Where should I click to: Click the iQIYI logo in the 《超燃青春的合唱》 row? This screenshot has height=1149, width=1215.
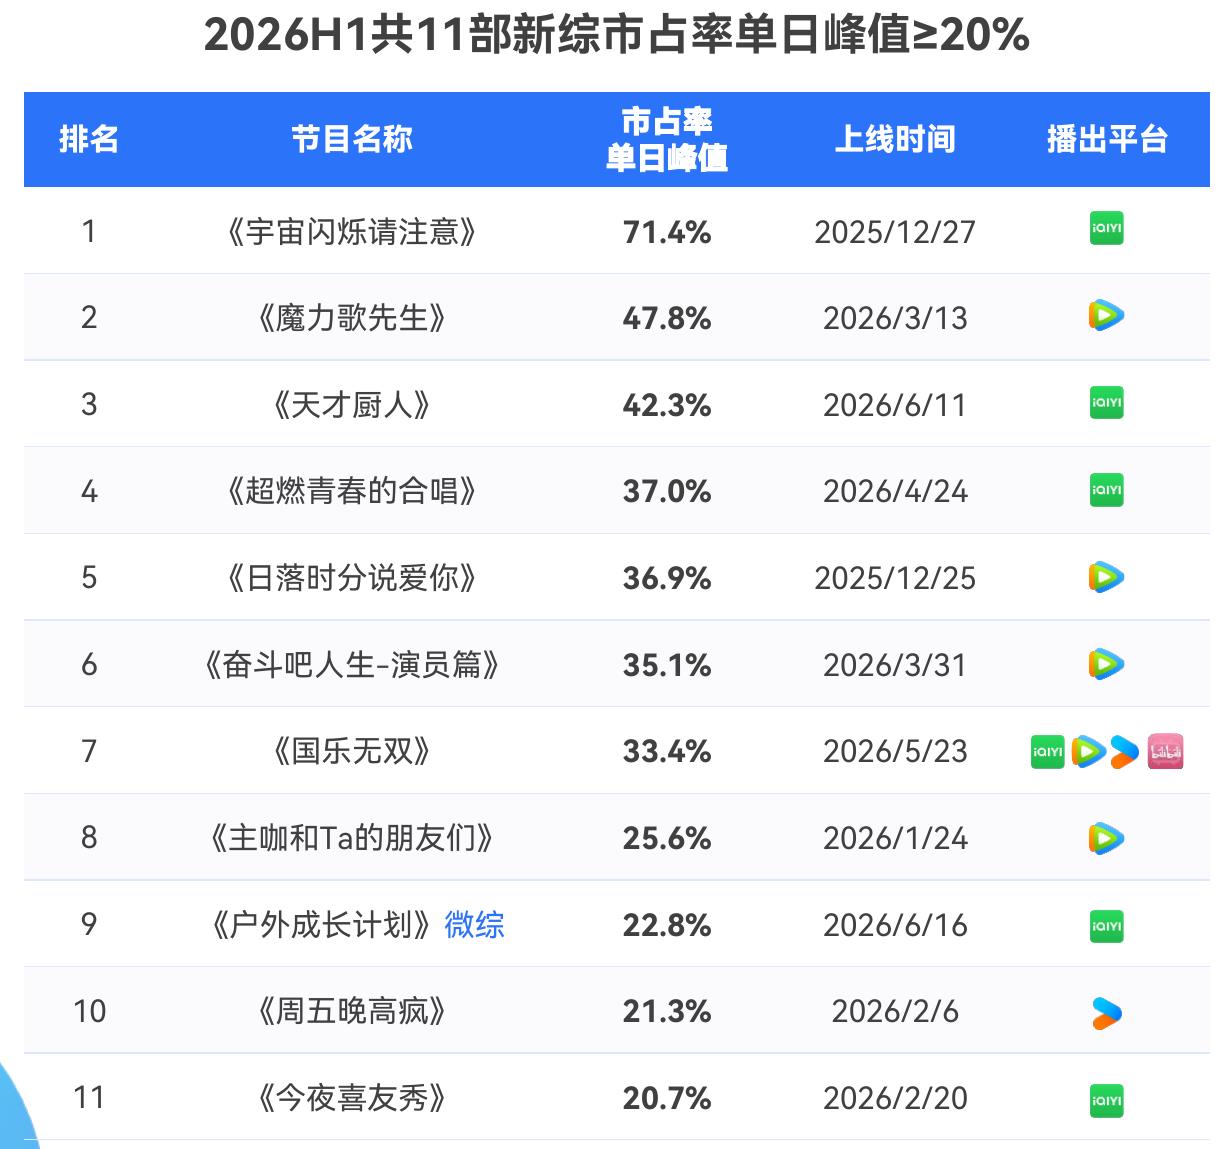1106,490
